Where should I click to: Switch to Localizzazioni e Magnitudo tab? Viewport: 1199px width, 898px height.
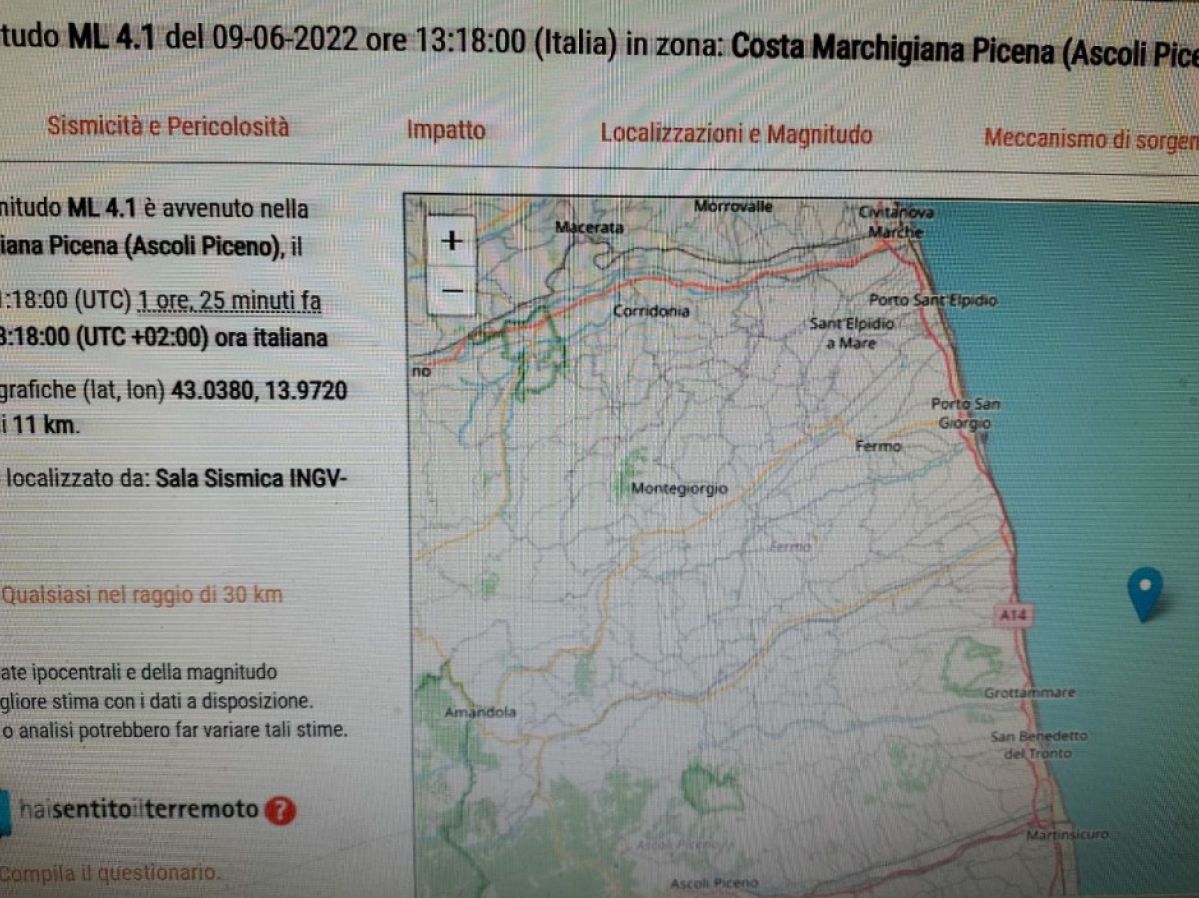pos(736,135)
